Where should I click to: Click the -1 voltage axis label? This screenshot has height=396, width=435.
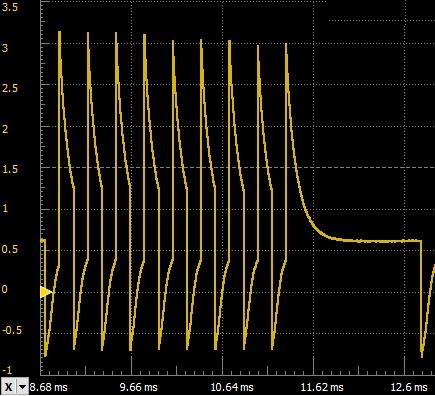7,370
